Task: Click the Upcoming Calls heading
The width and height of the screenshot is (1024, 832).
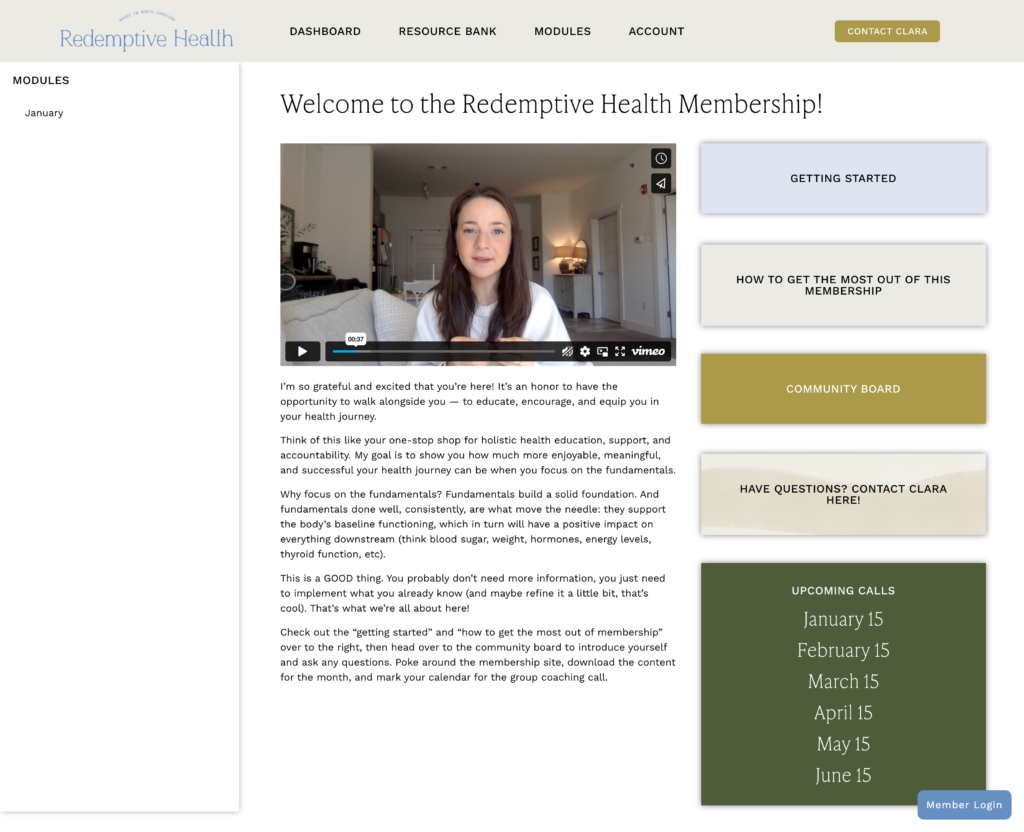Action: point(843,590)
